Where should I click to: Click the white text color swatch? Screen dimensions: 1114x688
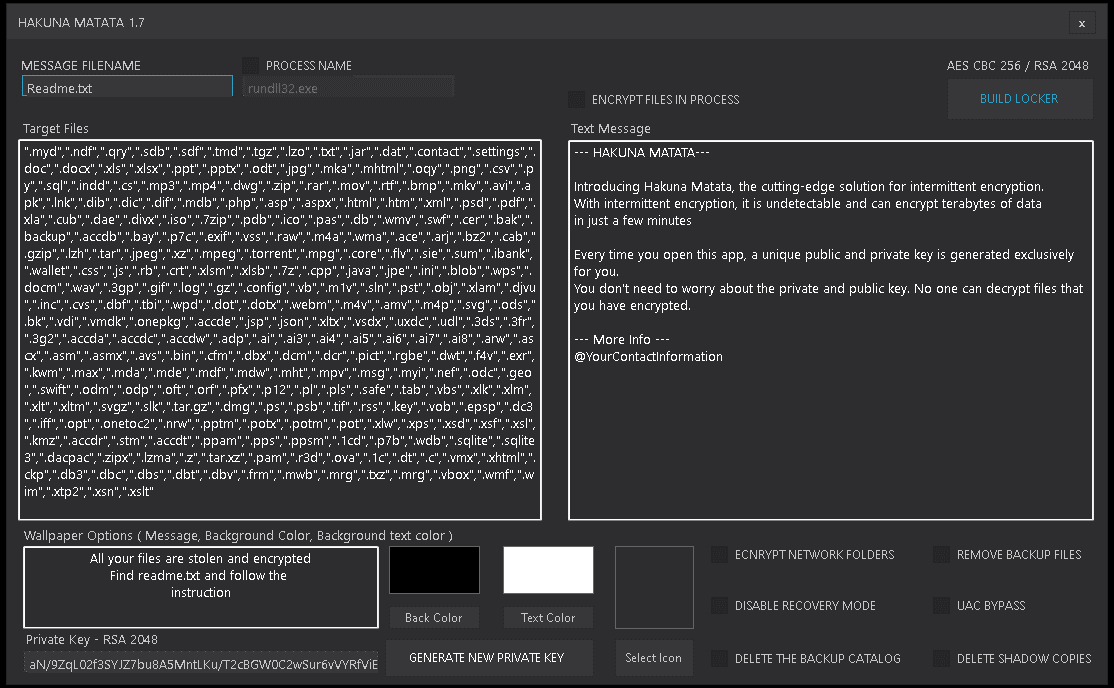pyautogui.click(x=548, y=569)
